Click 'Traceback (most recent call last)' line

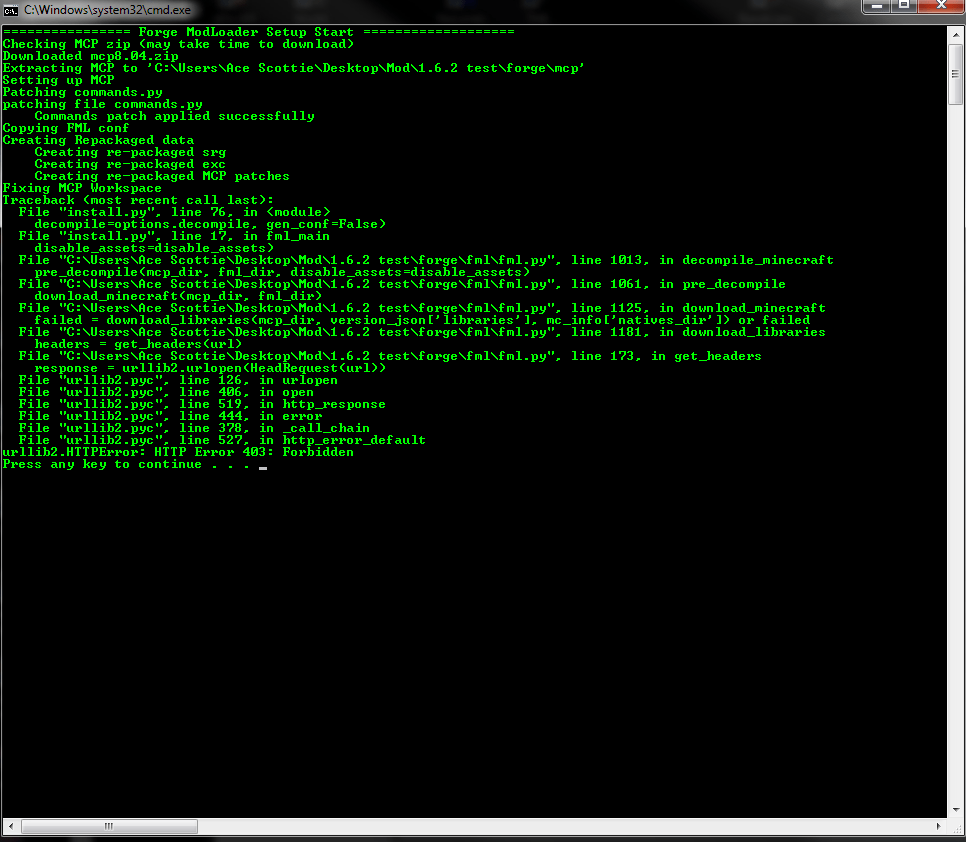[138, 200]
